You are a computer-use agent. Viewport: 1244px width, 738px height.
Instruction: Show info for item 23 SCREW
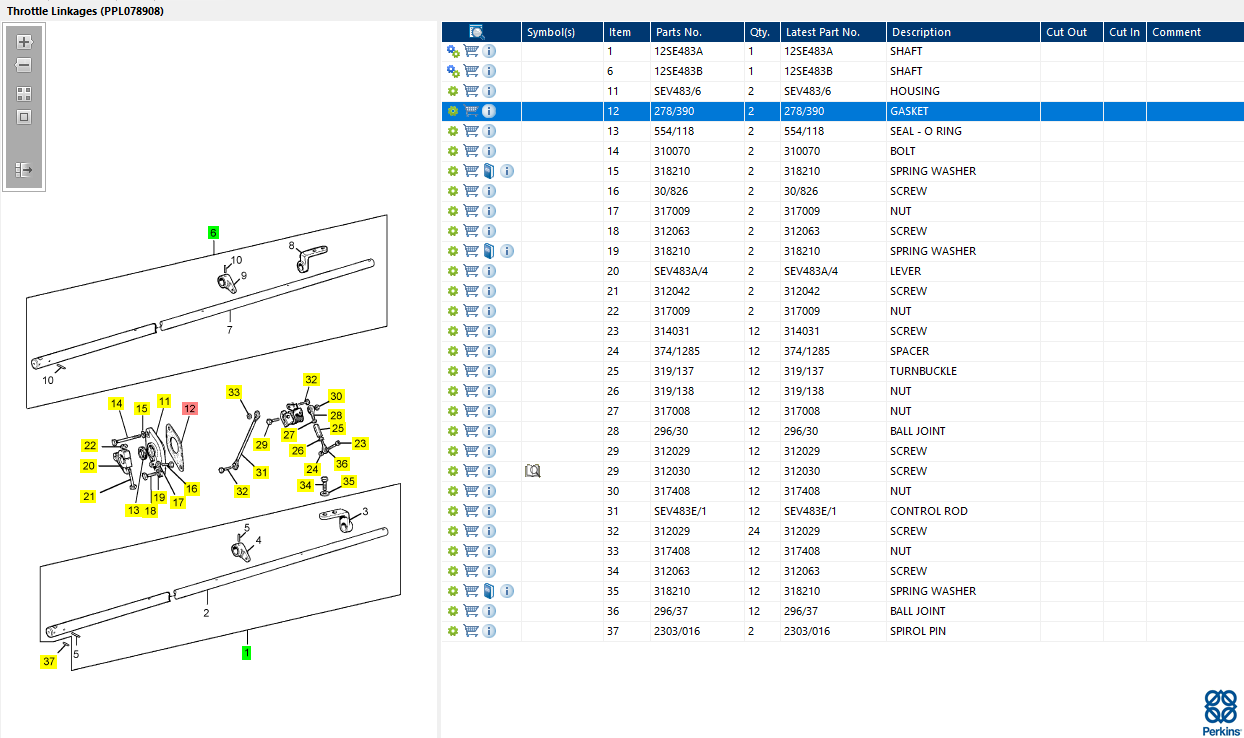pos(489,331)
